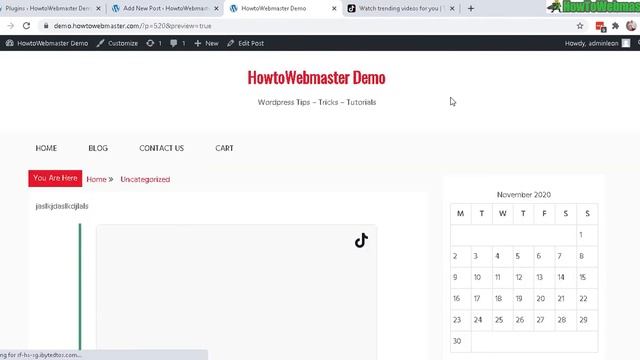Screen dimensions: 640x360
Task: Click the admin avatar thumbnail in admin bar
Action: click(626, 43)
